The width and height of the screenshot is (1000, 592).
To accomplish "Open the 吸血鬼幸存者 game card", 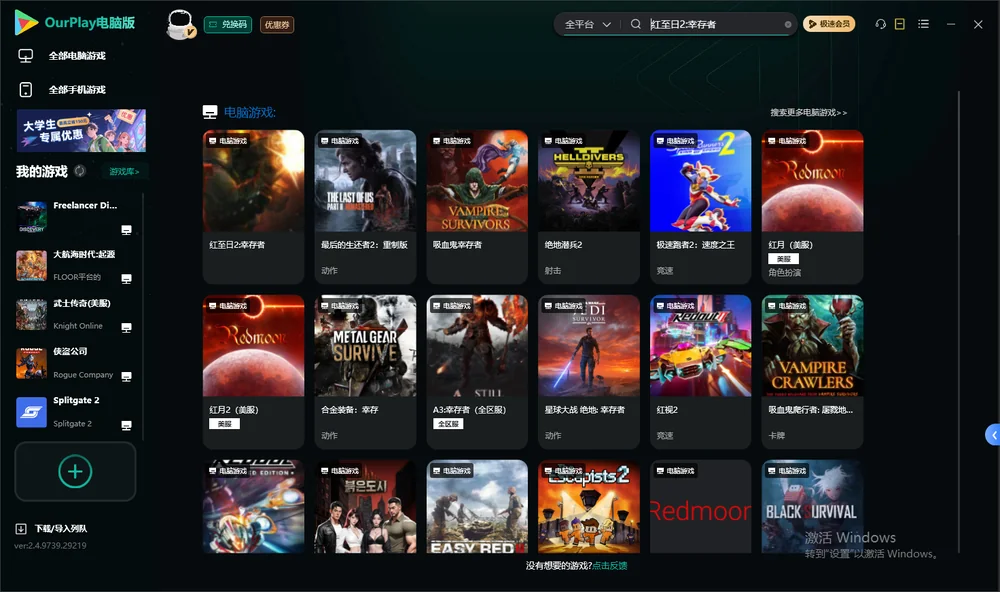I will (x=477, y=207).
